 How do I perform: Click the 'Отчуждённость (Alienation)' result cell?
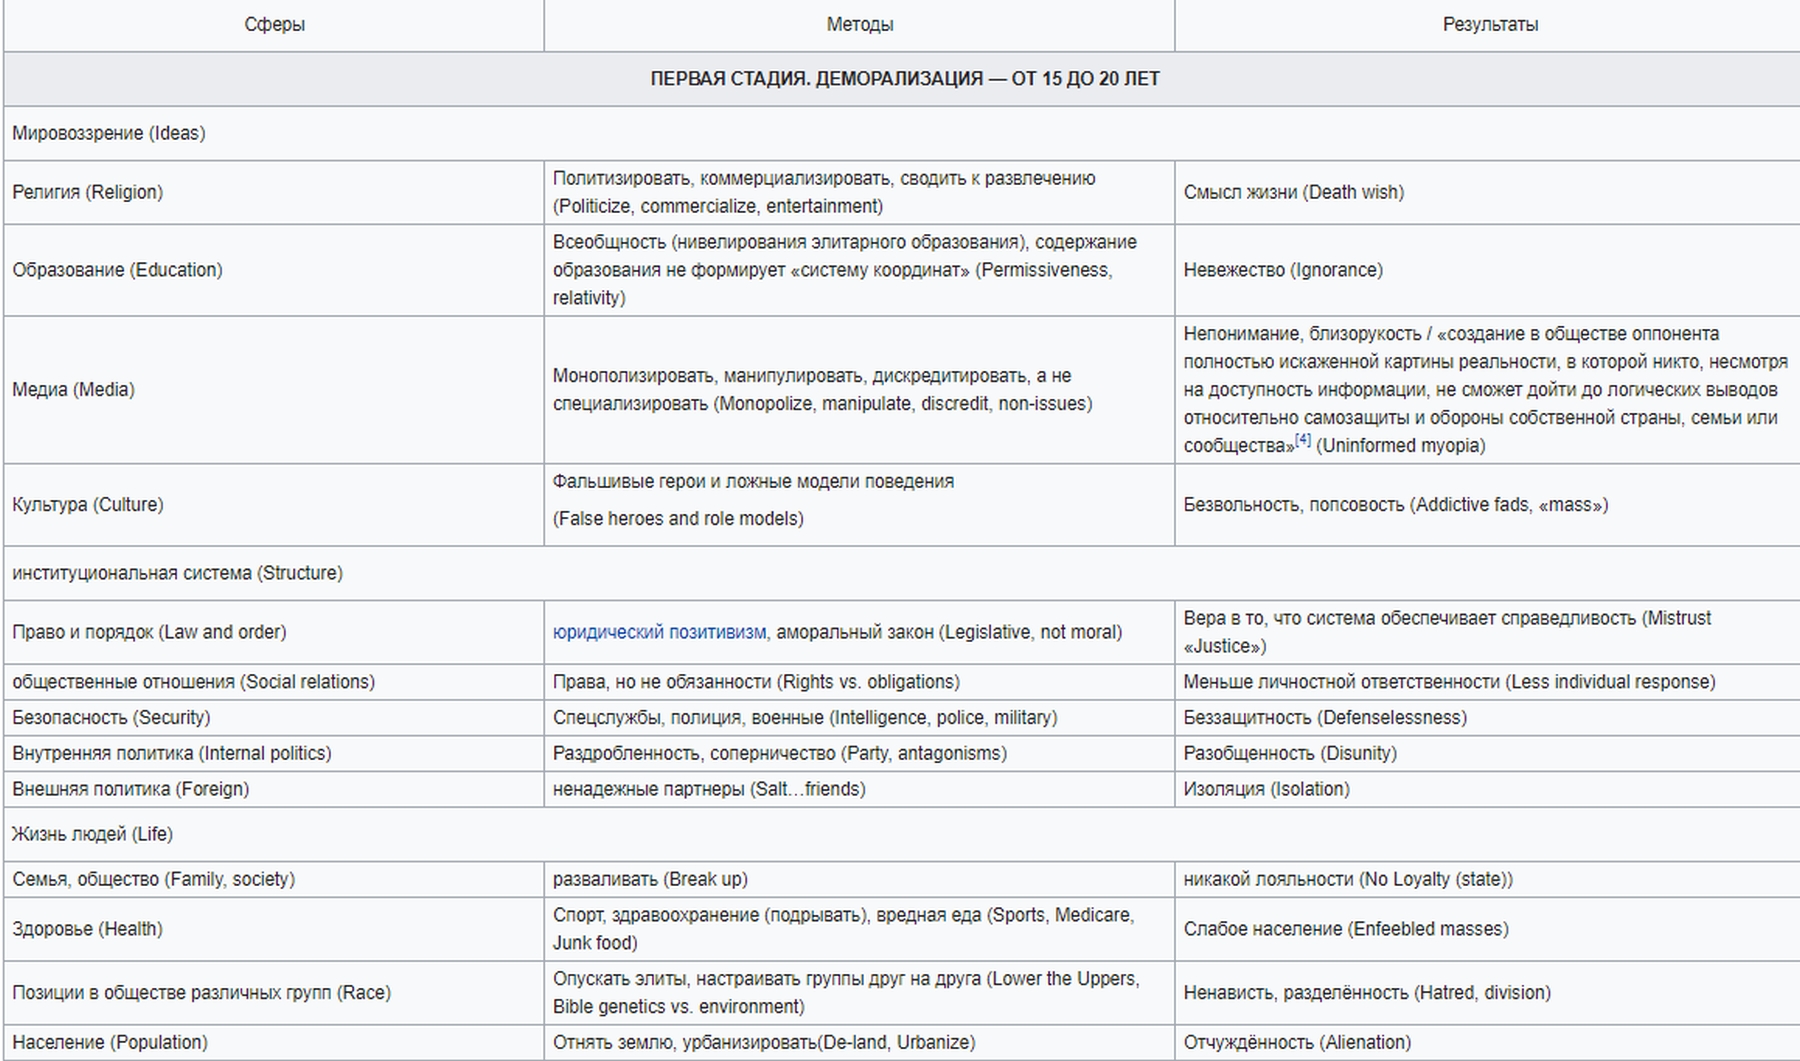click(x=1297, y=1042)
